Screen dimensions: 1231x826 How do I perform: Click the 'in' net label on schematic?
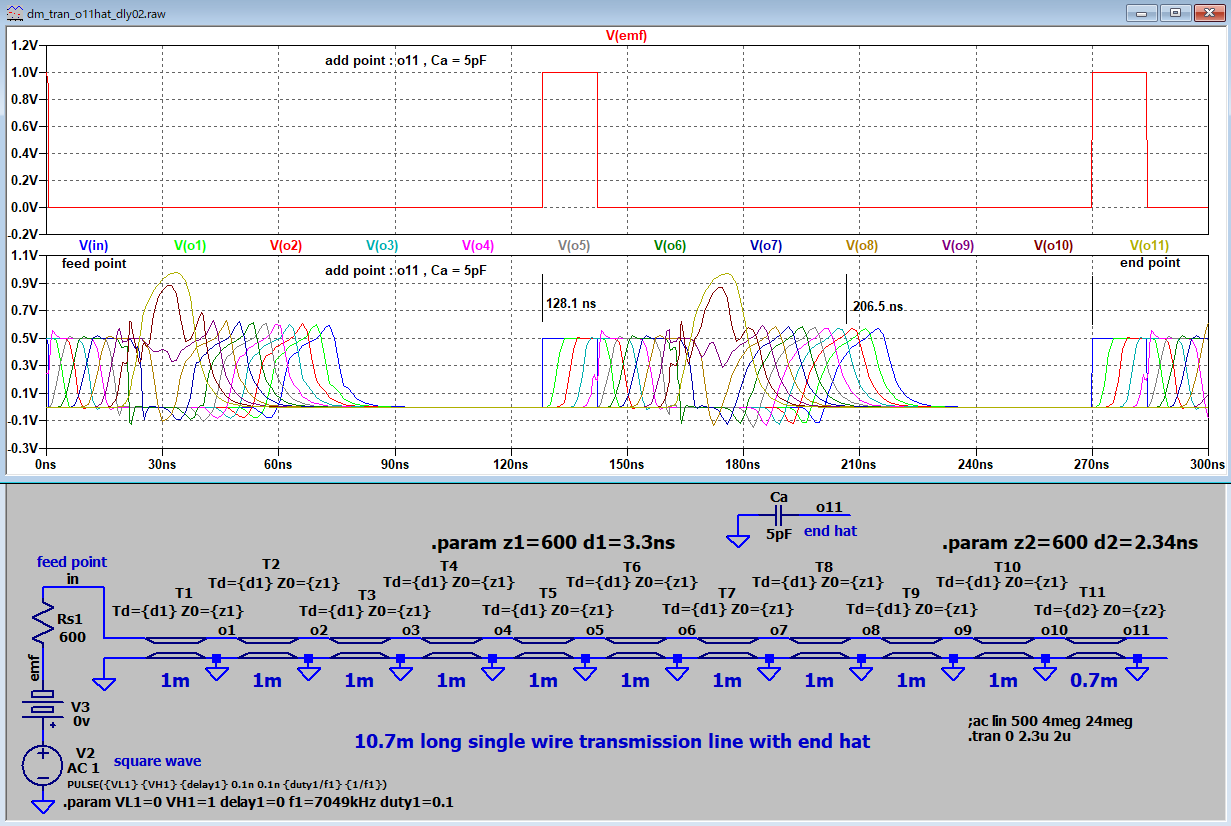(73, 578)
